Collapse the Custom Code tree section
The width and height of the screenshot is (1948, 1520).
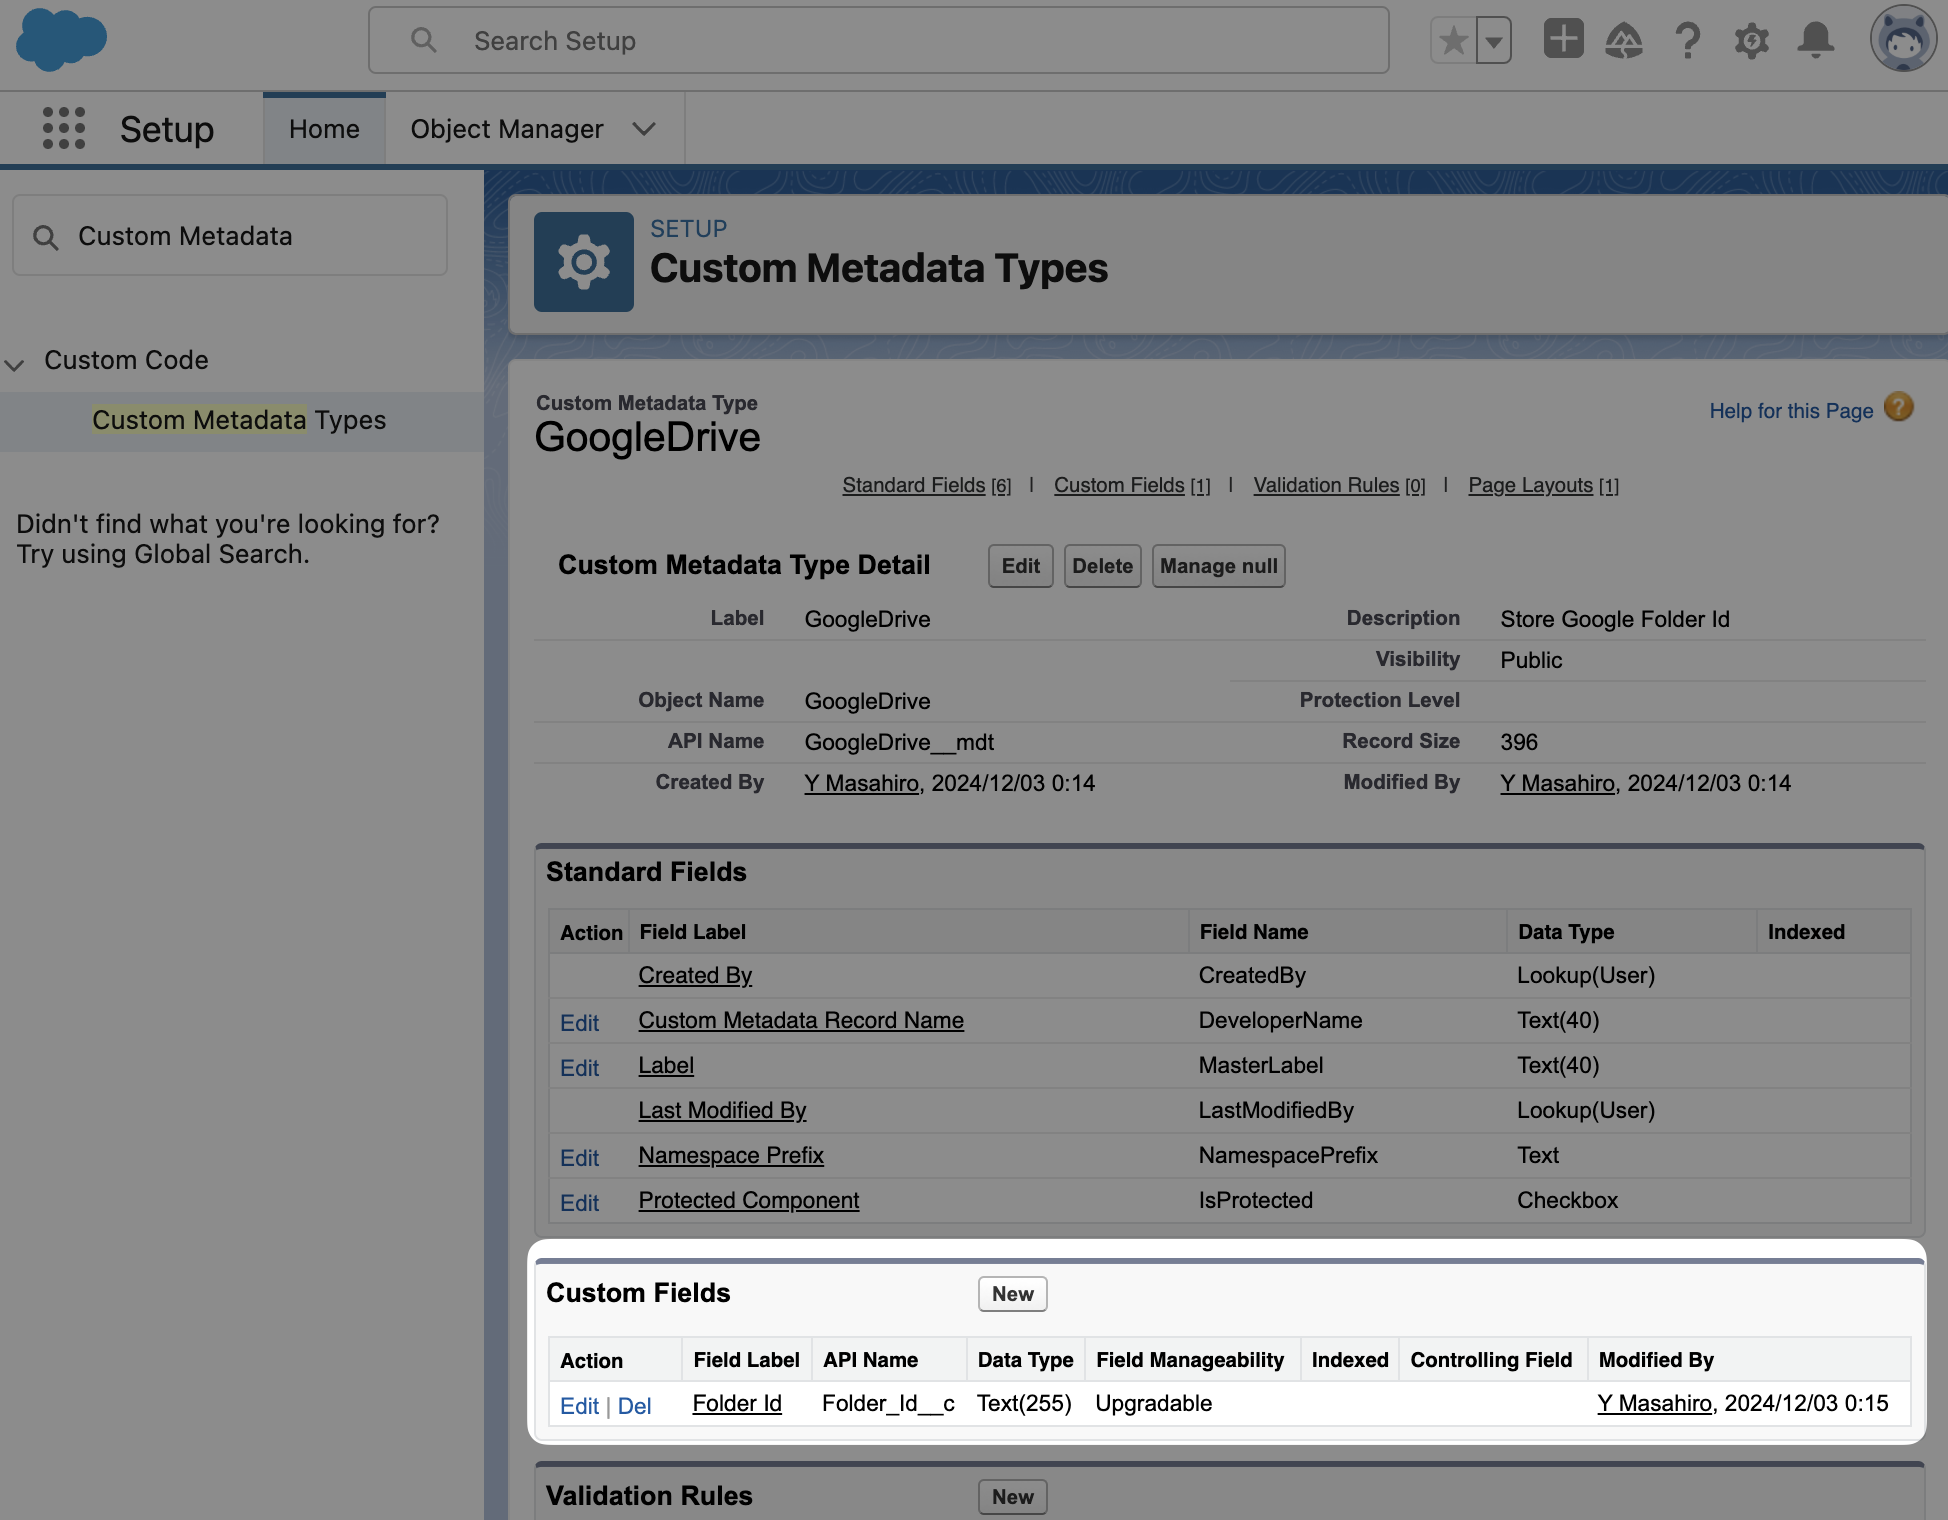pyautogui.click(x=15, y=363)
